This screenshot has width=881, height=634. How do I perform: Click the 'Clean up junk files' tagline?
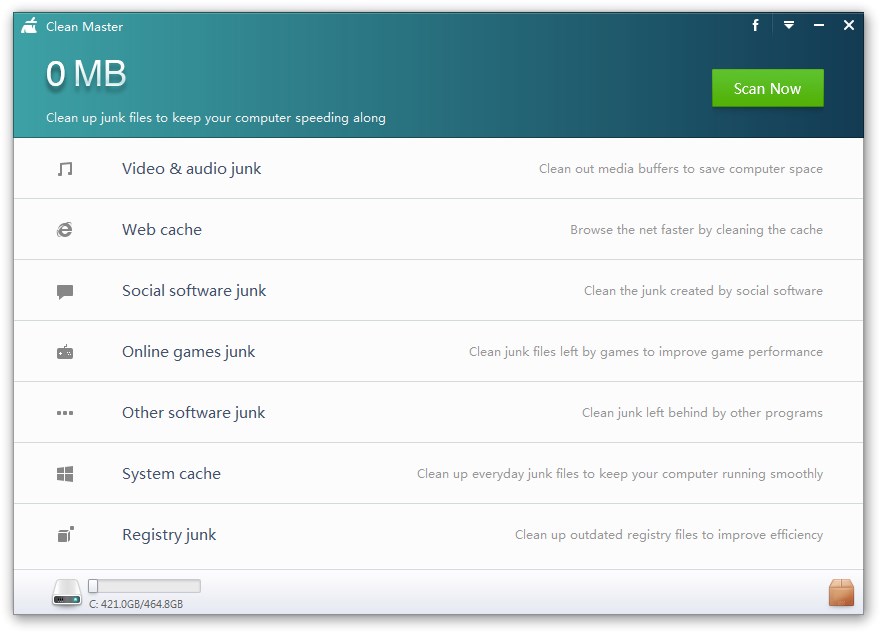(216, 117)
